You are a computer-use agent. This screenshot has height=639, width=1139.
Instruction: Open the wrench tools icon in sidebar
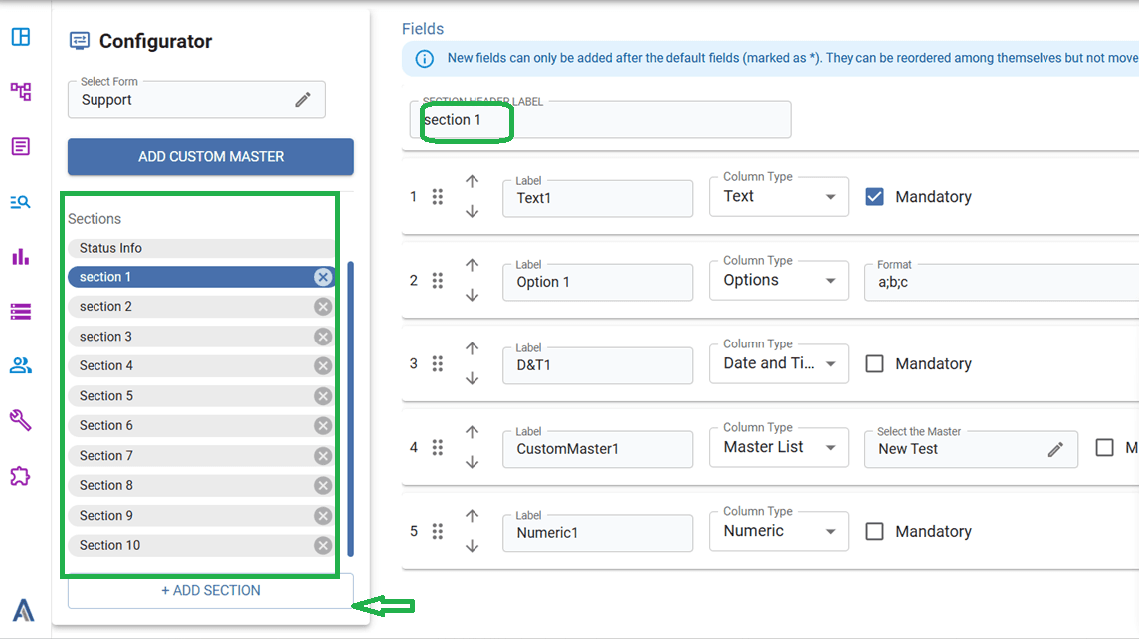coord(21,420)
